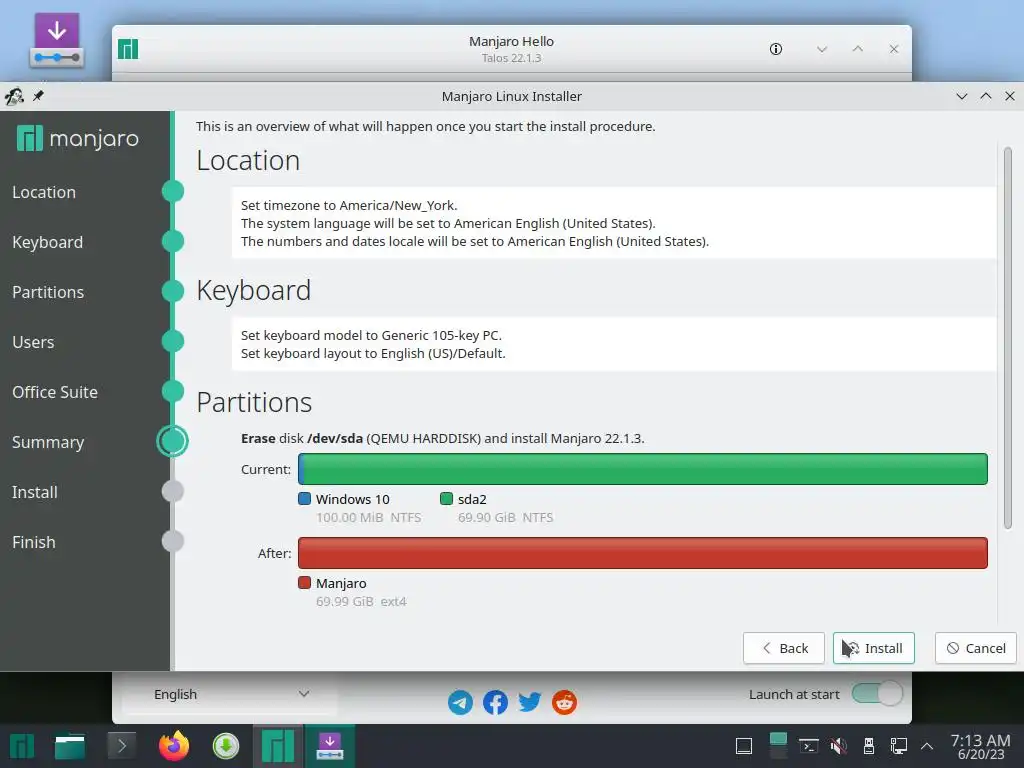The width and height of the screenshot is (1024, 768).
Task: Select the Partitions step in sidebar
Action: [x=48, y=292]
